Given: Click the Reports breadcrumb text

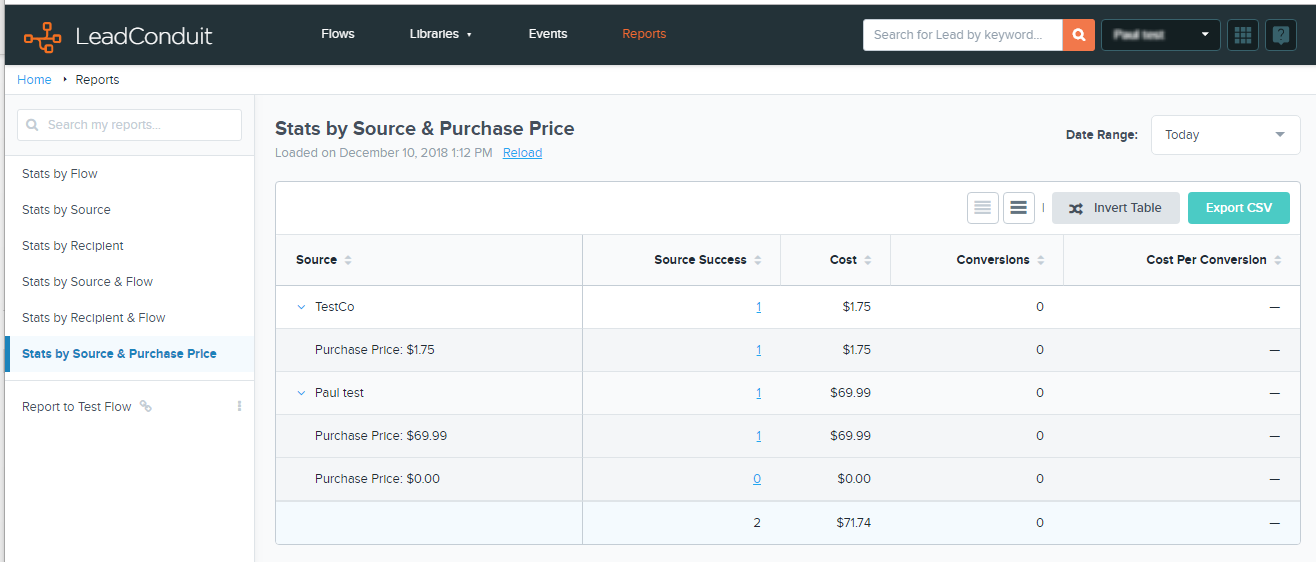Looking at the screenshot, I should [97, 80].
